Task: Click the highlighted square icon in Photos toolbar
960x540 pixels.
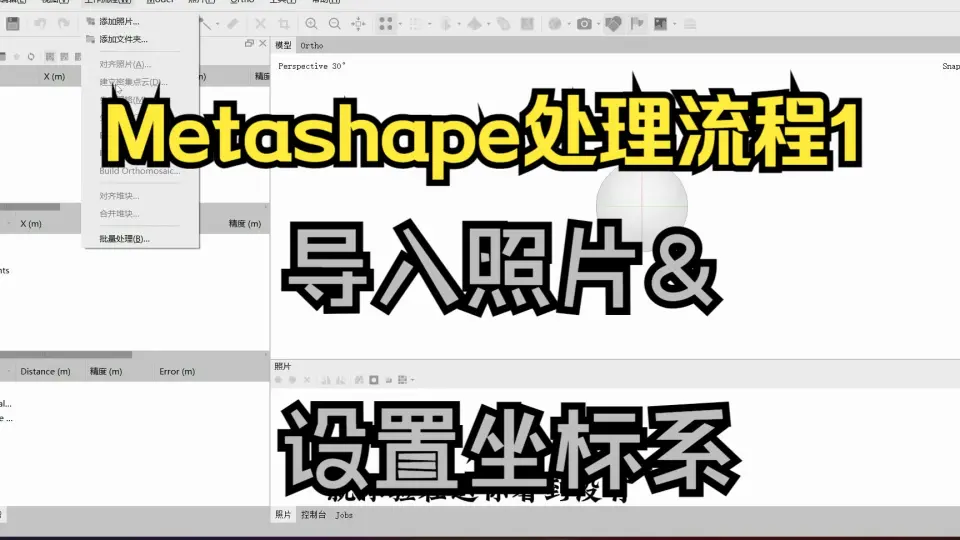Action: pyautogui.click(x=373, y=380)
